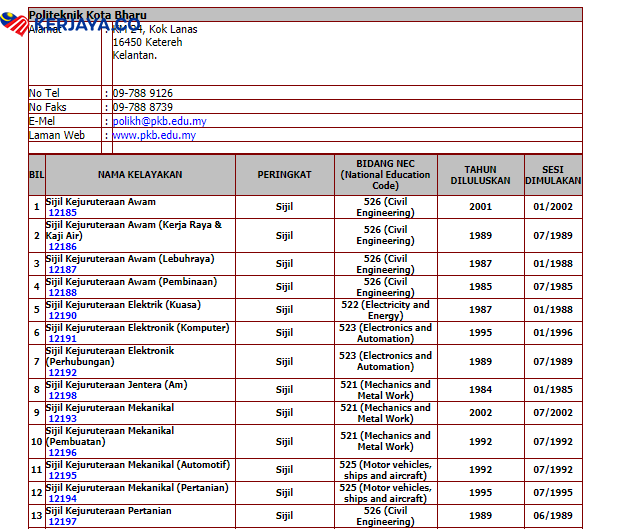Click the PERINGKAT column header
Screen dimensions: 634x529
[285, 175]
